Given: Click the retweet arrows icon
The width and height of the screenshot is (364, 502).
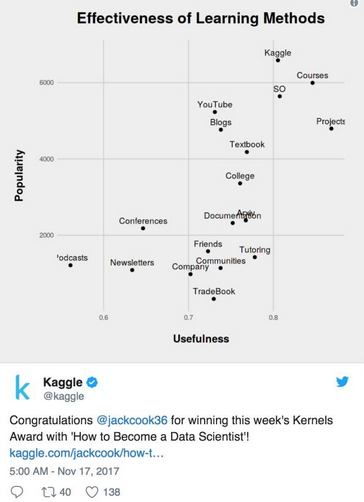Looking at the screenshot, I should 48,492.
